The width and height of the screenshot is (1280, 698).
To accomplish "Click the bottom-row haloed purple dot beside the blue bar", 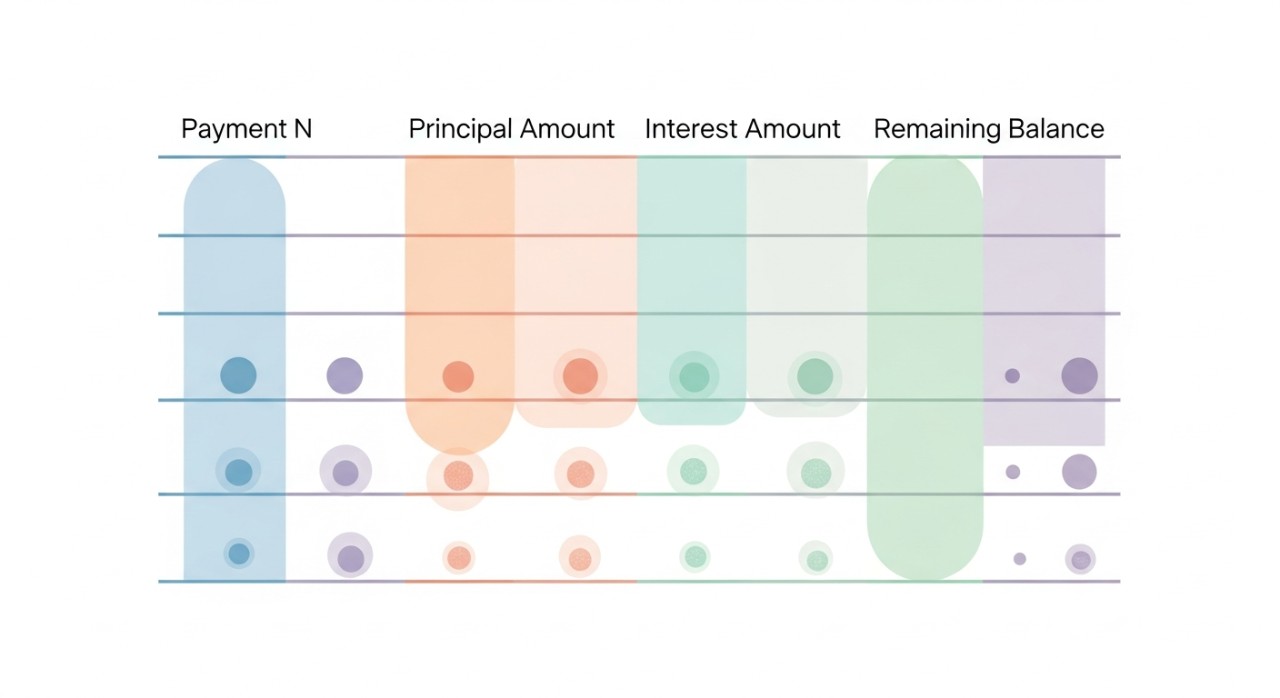I will [x=350, y=558].
